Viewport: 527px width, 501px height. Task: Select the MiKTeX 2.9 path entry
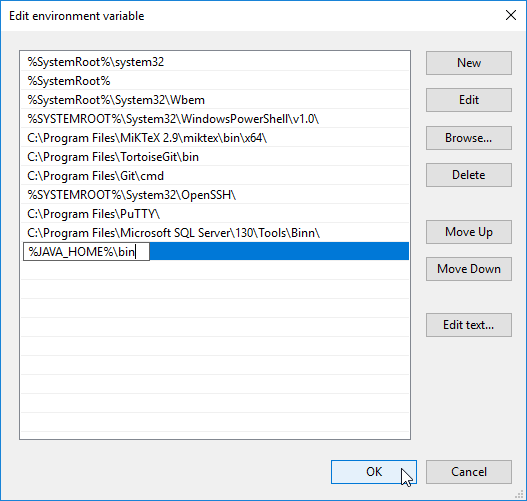point(215,138)
